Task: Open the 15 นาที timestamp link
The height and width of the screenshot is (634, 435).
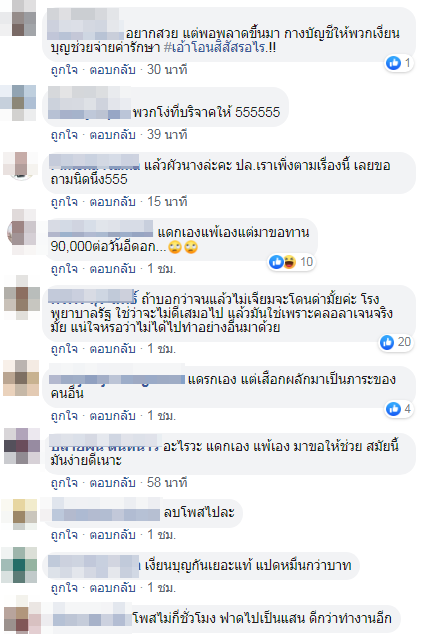Action: 167,201
